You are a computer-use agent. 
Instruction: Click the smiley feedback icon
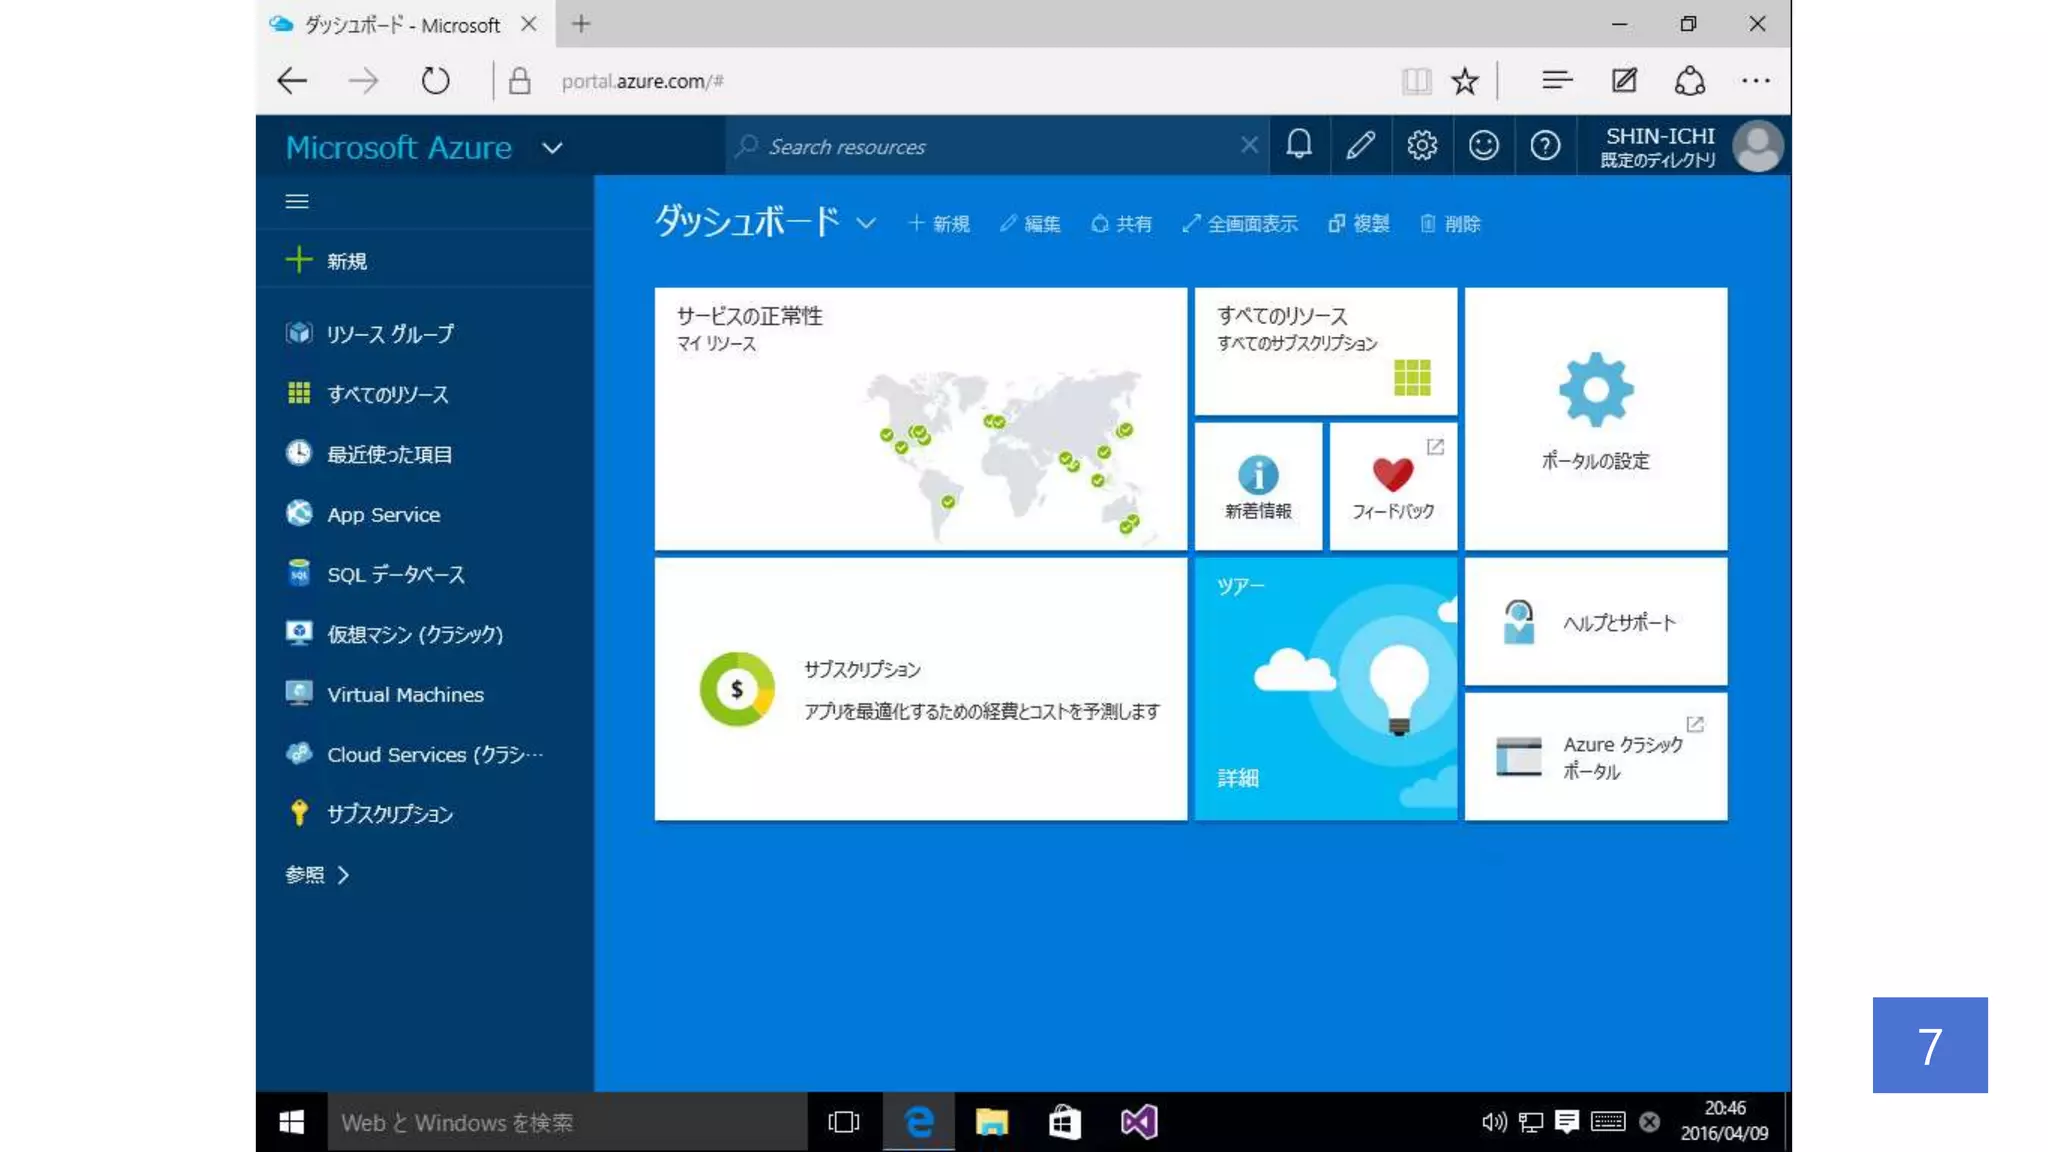[1483, 146]
